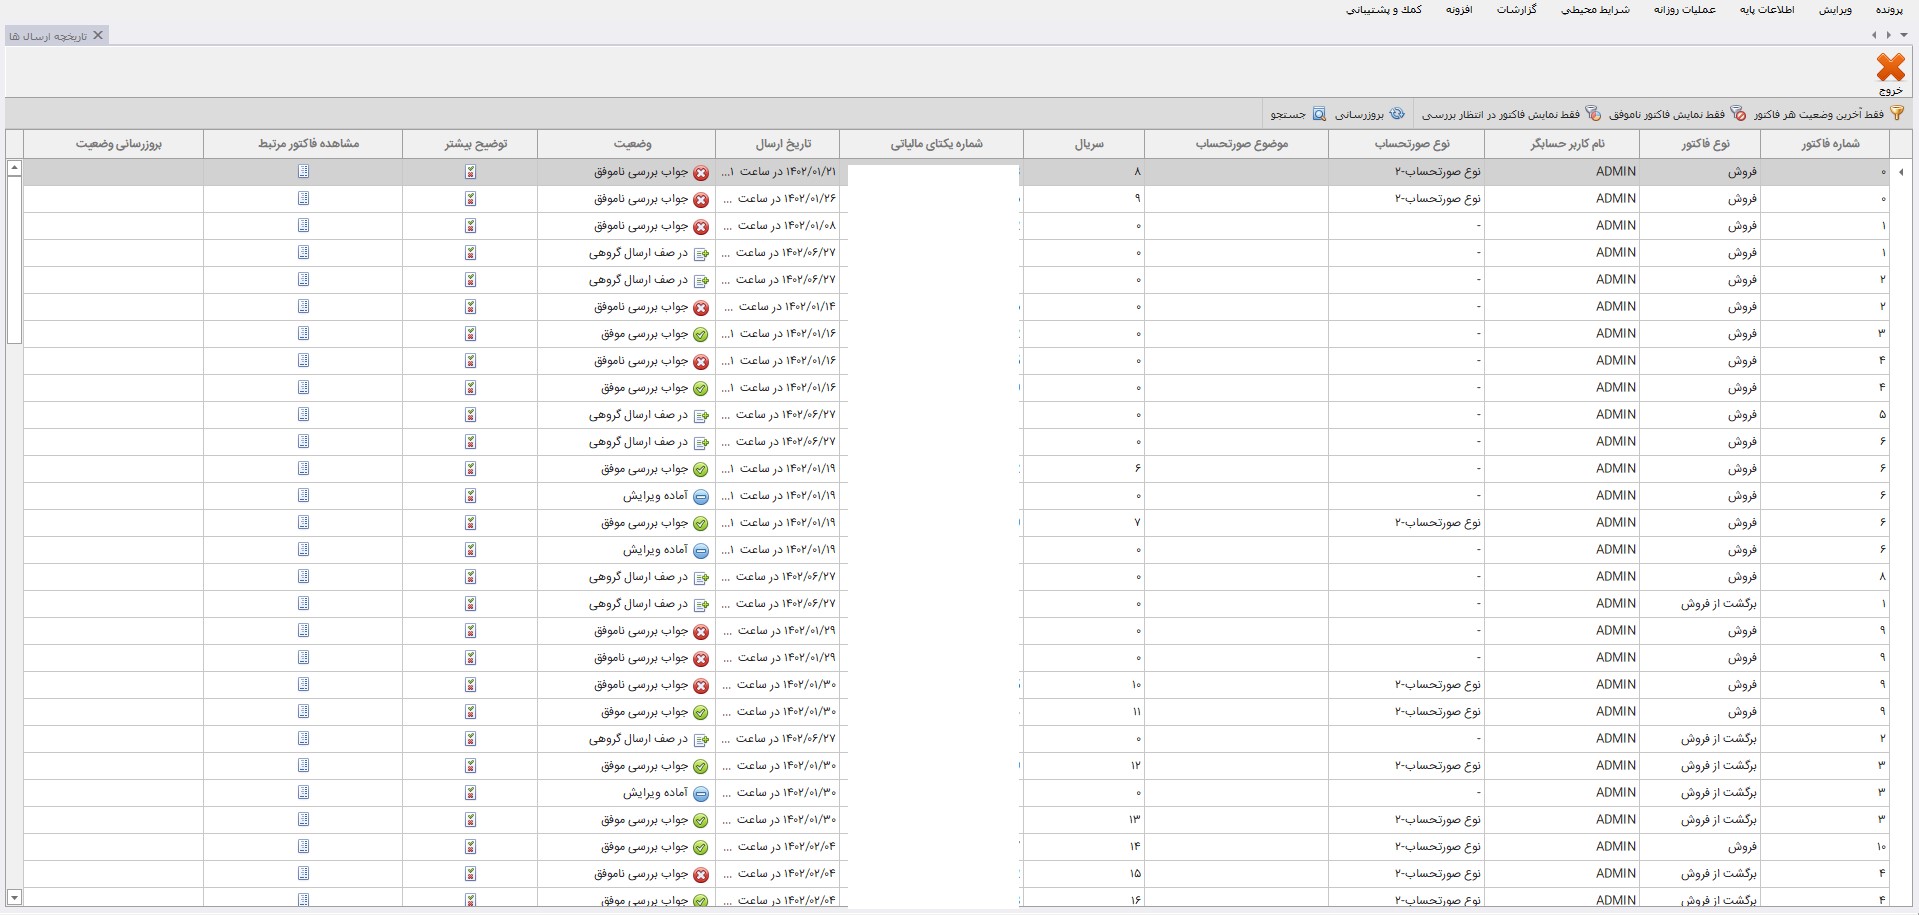The image size is (1919, 915).
Task: Toggle فقط نمایش فاکتور ناموفق filter
Action: point(1738,114)
